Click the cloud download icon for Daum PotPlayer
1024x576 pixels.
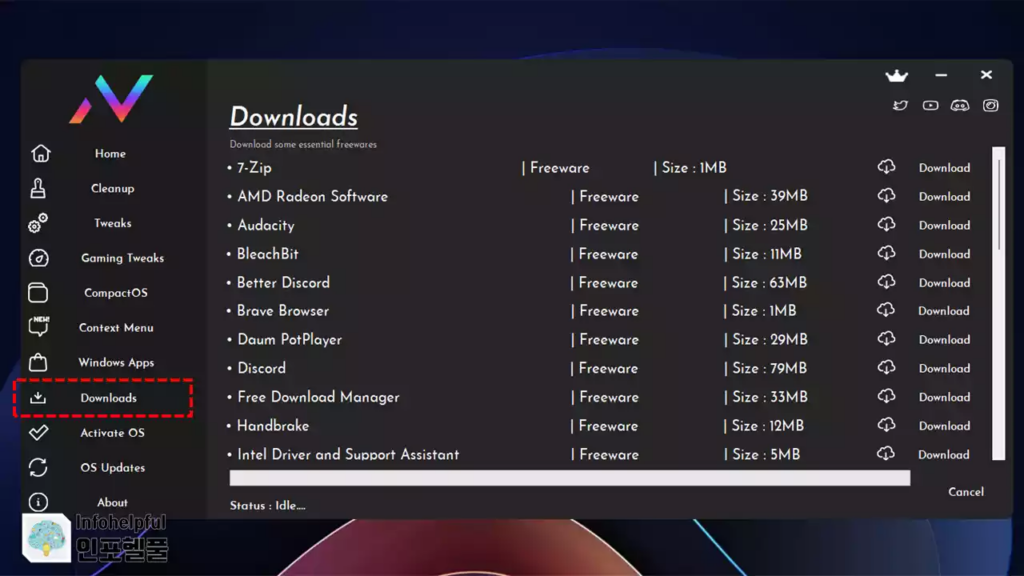886,339
